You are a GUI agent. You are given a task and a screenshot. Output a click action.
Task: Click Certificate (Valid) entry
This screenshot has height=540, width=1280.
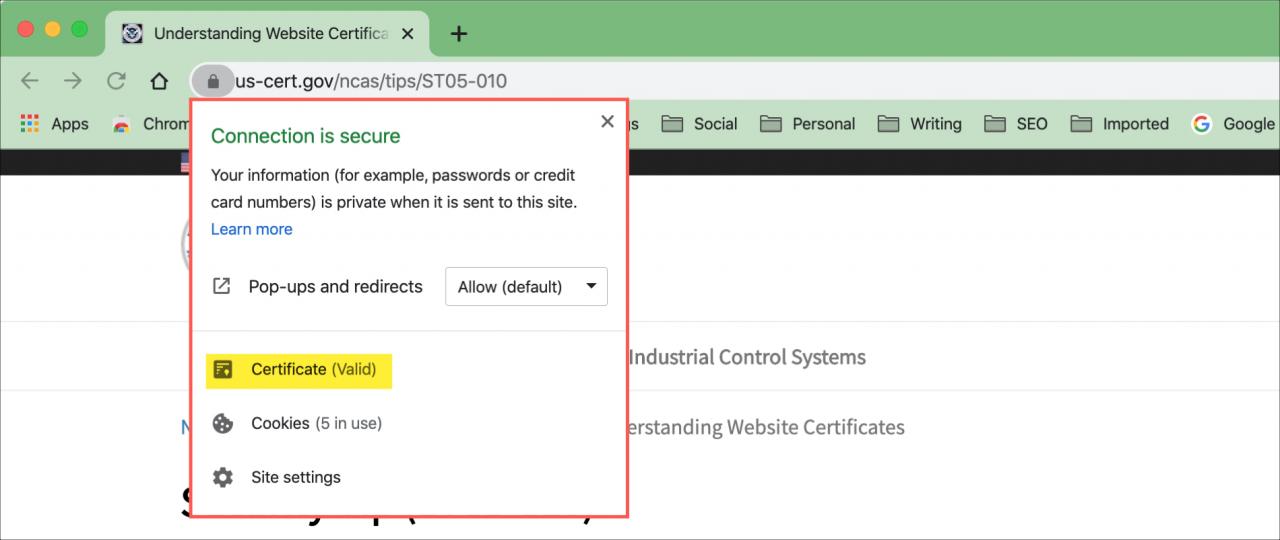[299, 369]
